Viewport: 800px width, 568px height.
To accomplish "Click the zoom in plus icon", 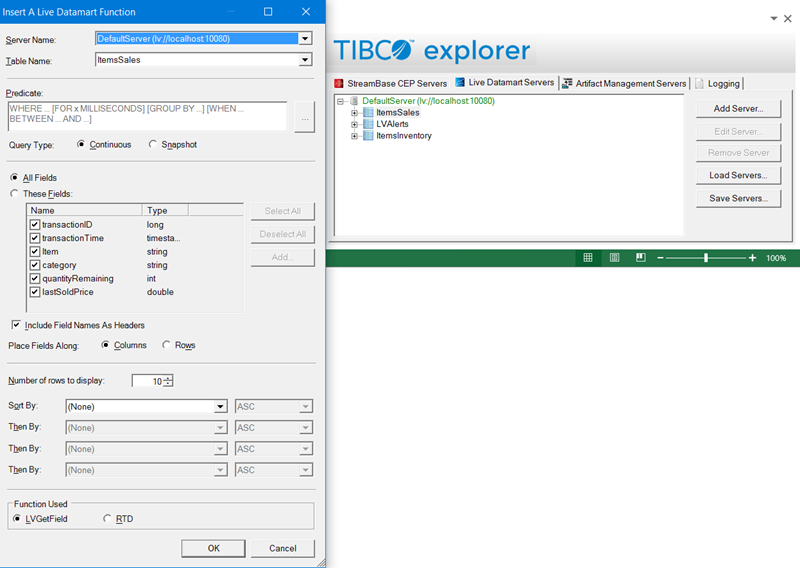I will coord(753,258).
